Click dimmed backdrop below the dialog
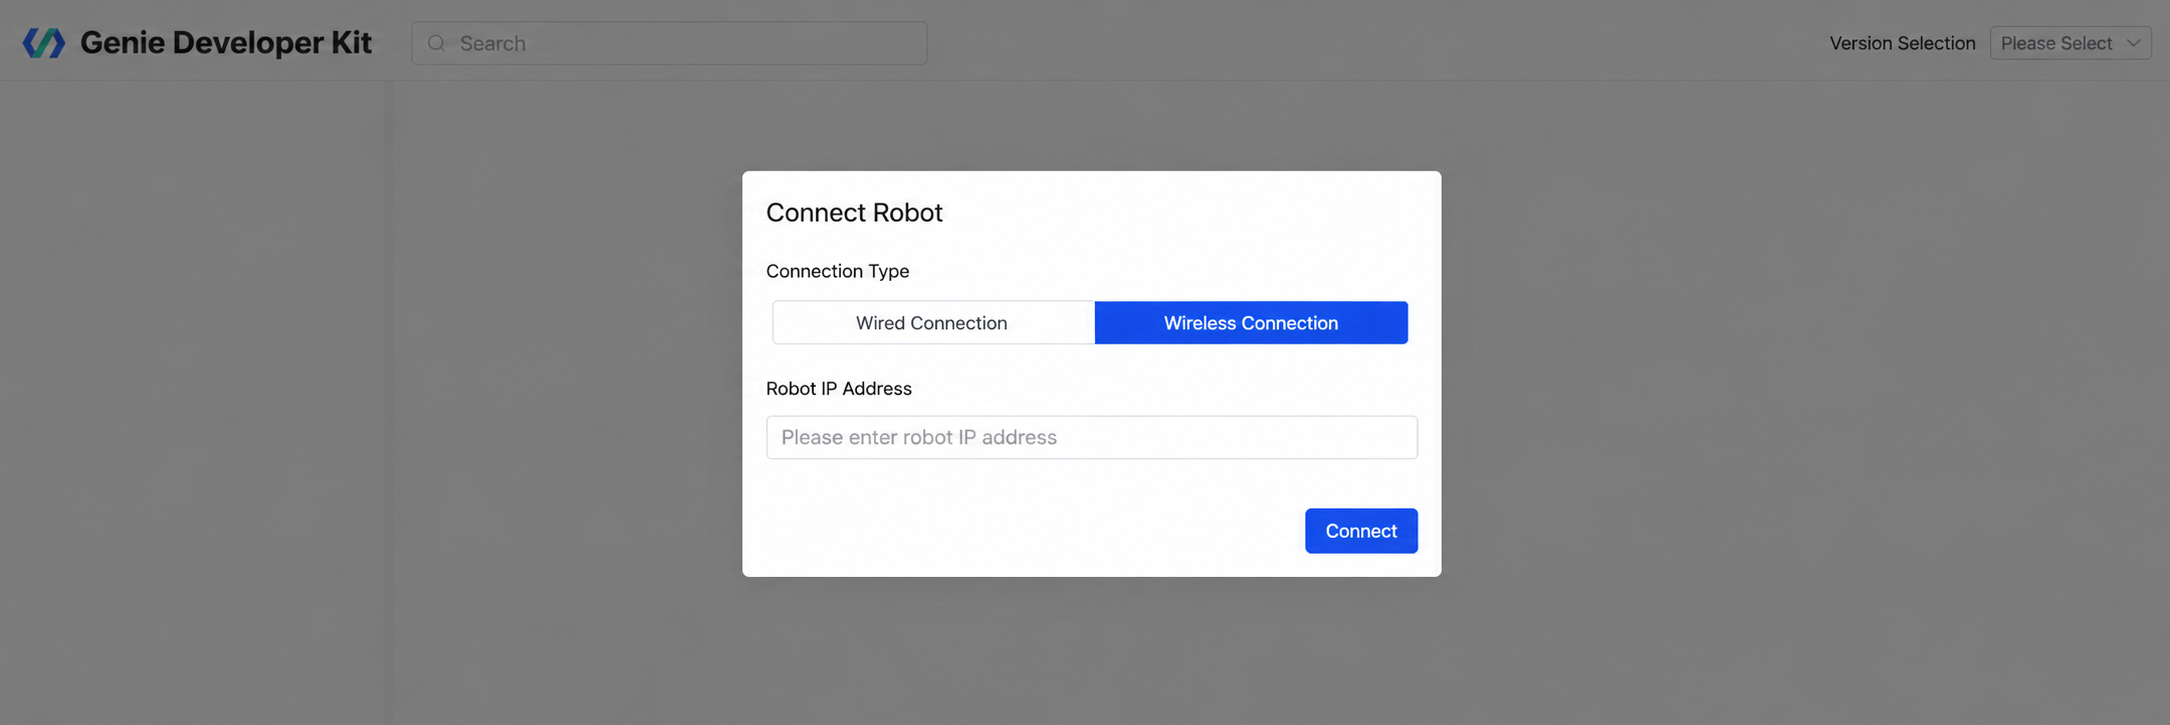Screen dimensions: 2170x725 tap(1092, 650)
